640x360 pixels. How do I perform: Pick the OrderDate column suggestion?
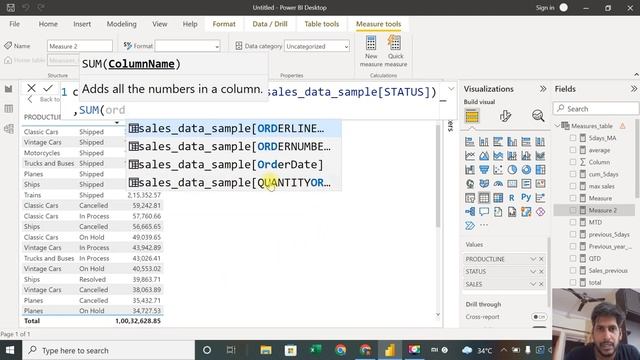(233, 164)
